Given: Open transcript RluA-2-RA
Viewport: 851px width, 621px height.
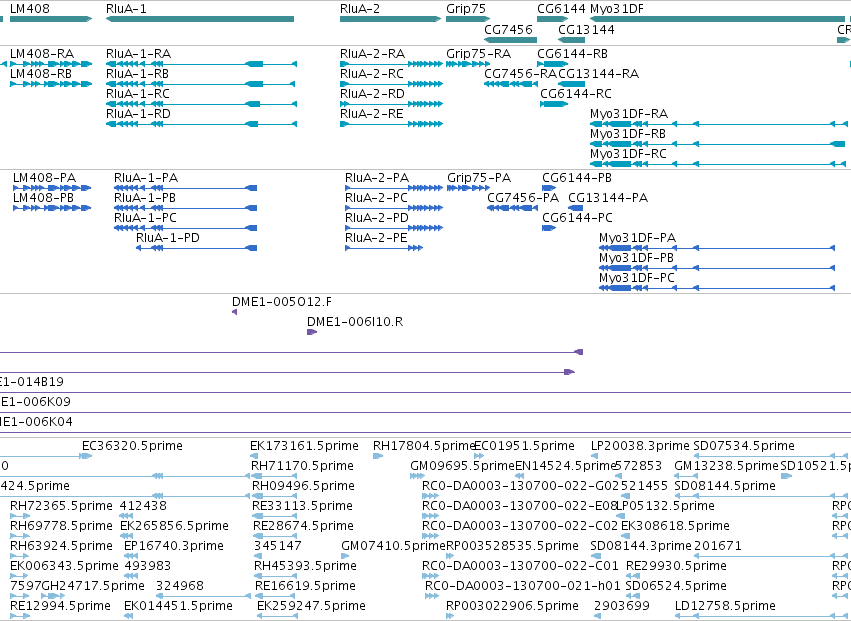Looking at the screenshot, I should (391, 64).
